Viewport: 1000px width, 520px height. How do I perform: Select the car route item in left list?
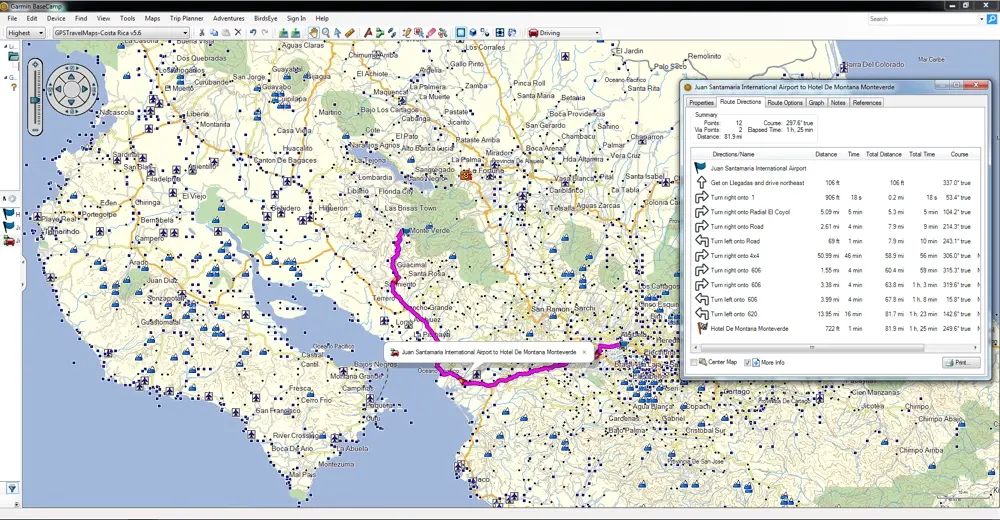[11, 241]
